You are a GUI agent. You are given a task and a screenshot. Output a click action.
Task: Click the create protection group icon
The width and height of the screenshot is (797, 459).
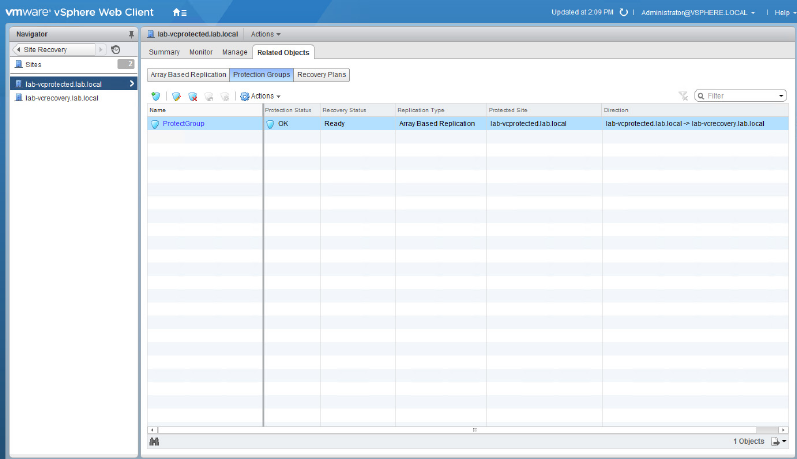(x=155, y=96)
